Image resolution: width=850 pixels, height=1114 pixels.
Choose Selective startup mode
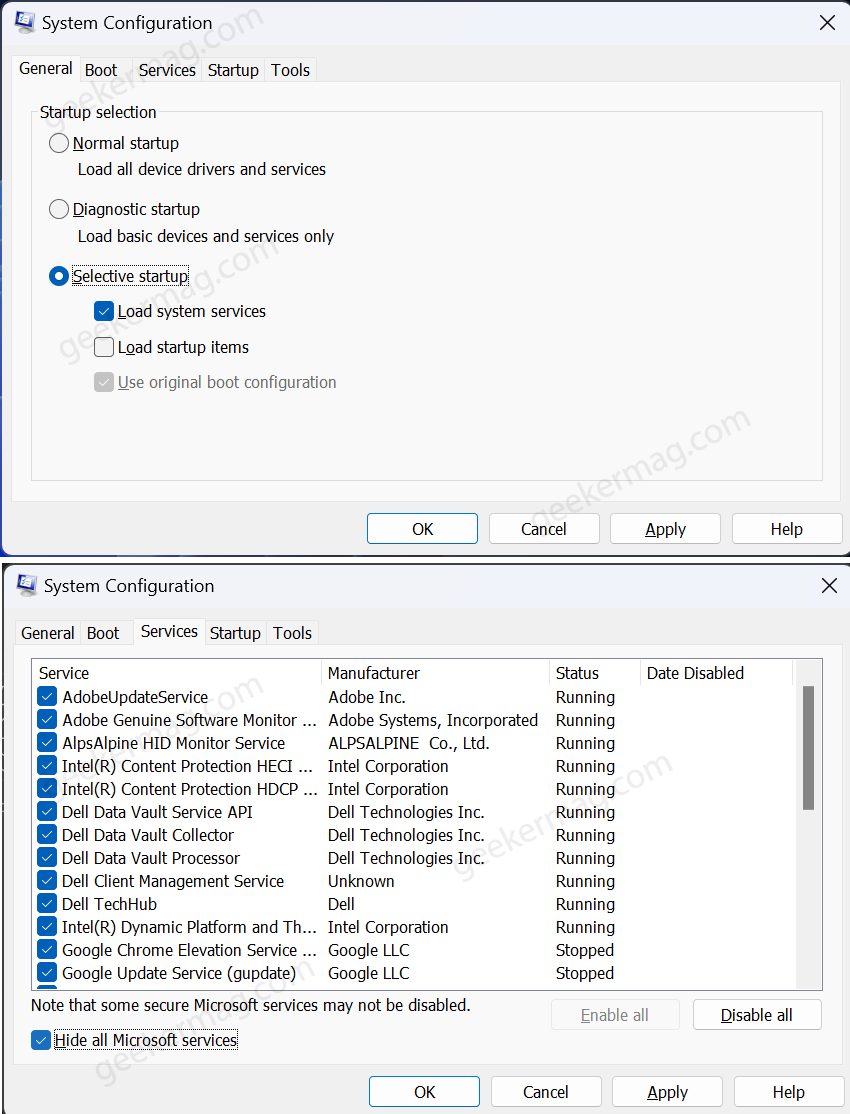pos(58,276)
